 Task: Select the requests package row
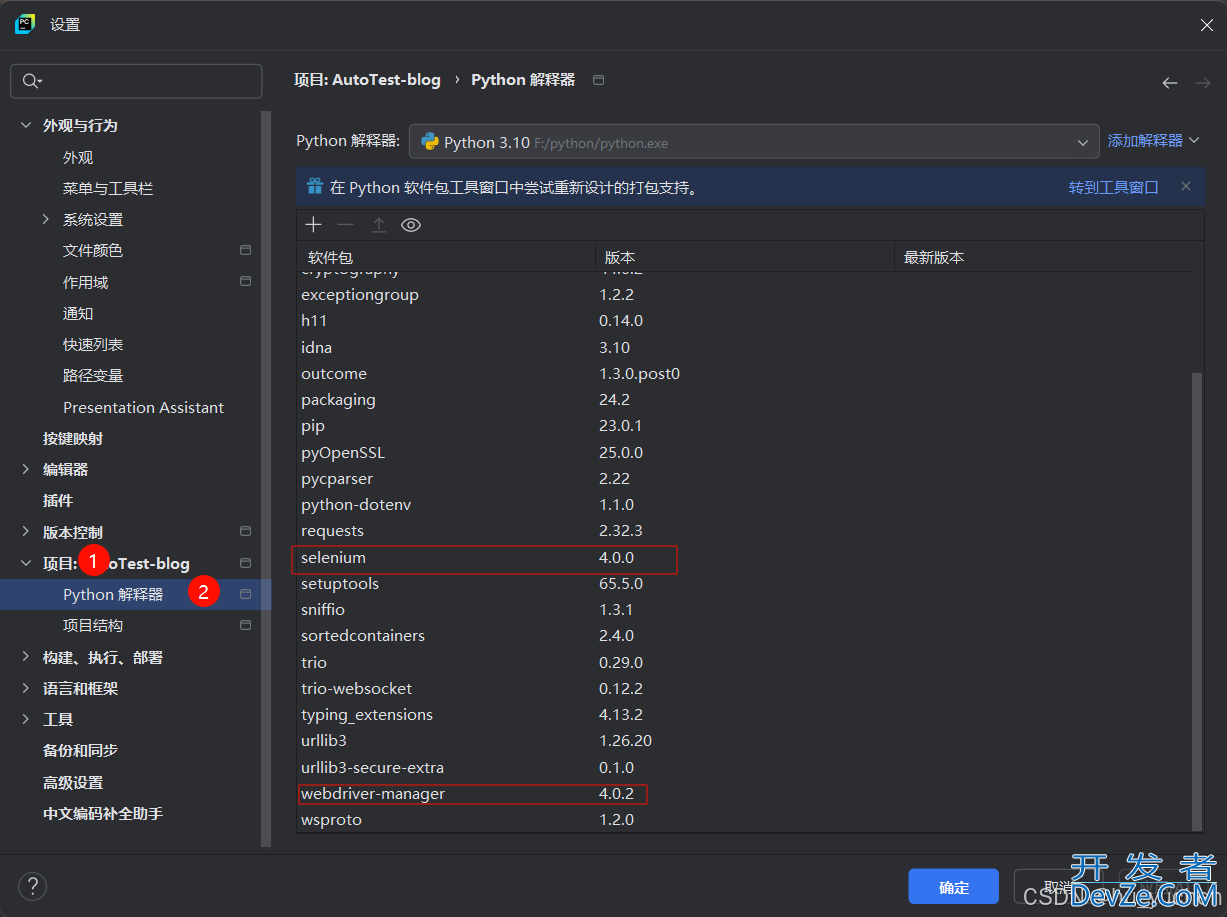click(744, 530)
